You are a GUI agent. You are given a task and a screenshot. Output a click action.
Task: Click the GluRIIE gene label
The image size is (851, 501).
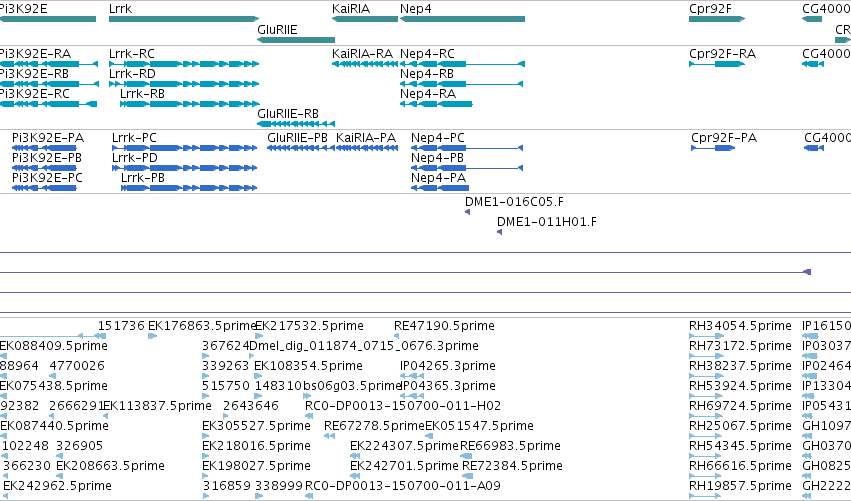(x=277, y=29)
